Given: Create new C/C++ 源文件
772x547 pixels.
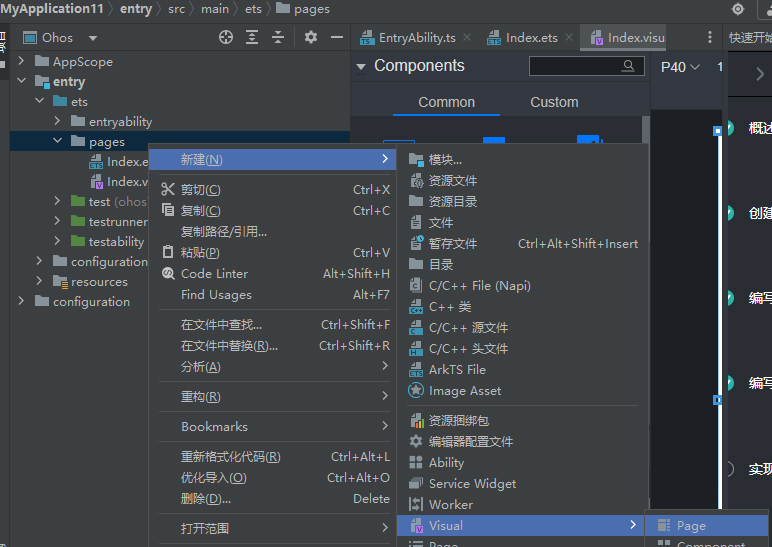Looking at the screenshot, I should tap(523, 327).
